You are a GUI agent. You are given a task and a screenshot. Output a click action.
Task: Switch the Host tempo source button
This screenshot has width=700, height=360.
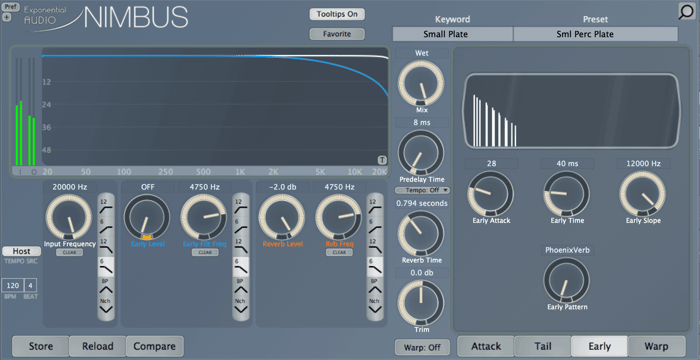point(21,251)
